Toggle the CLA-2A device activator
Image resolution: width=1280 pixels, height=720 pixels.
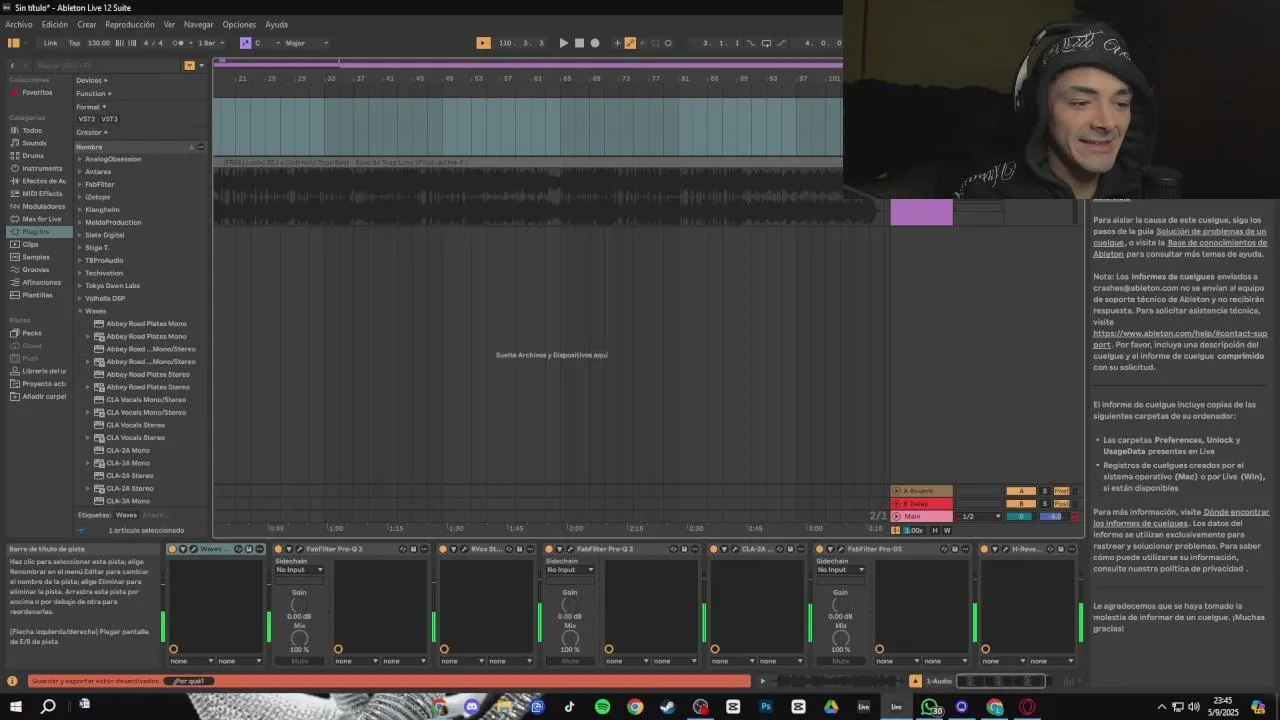(x=713, y=549)
